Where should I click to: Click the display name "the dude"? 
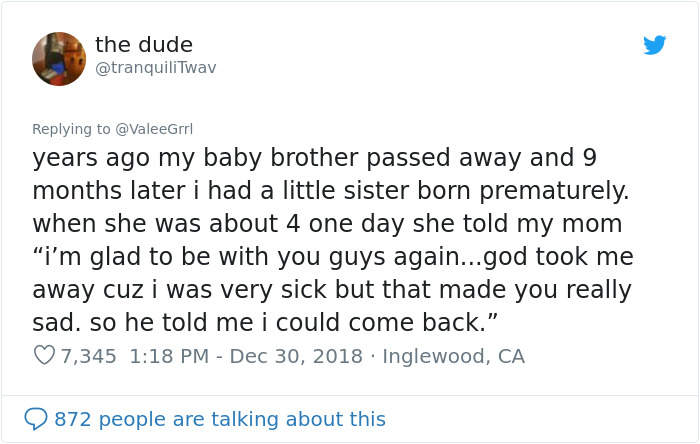pos(144,45)
